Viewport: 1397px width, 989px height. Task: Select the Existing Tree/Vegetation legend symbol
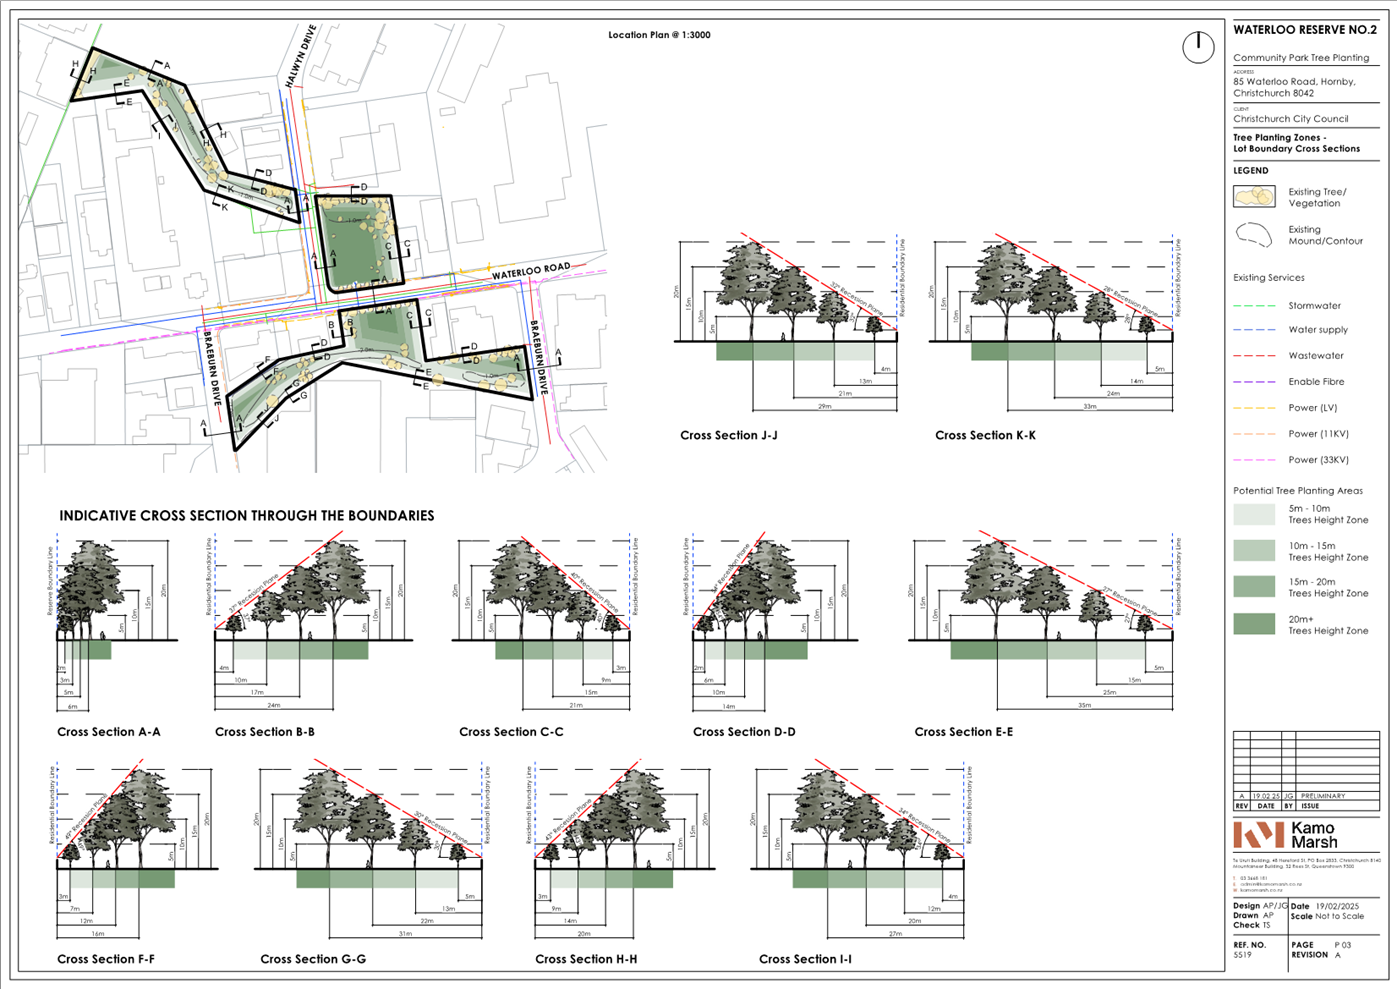tap(1254, 197)
